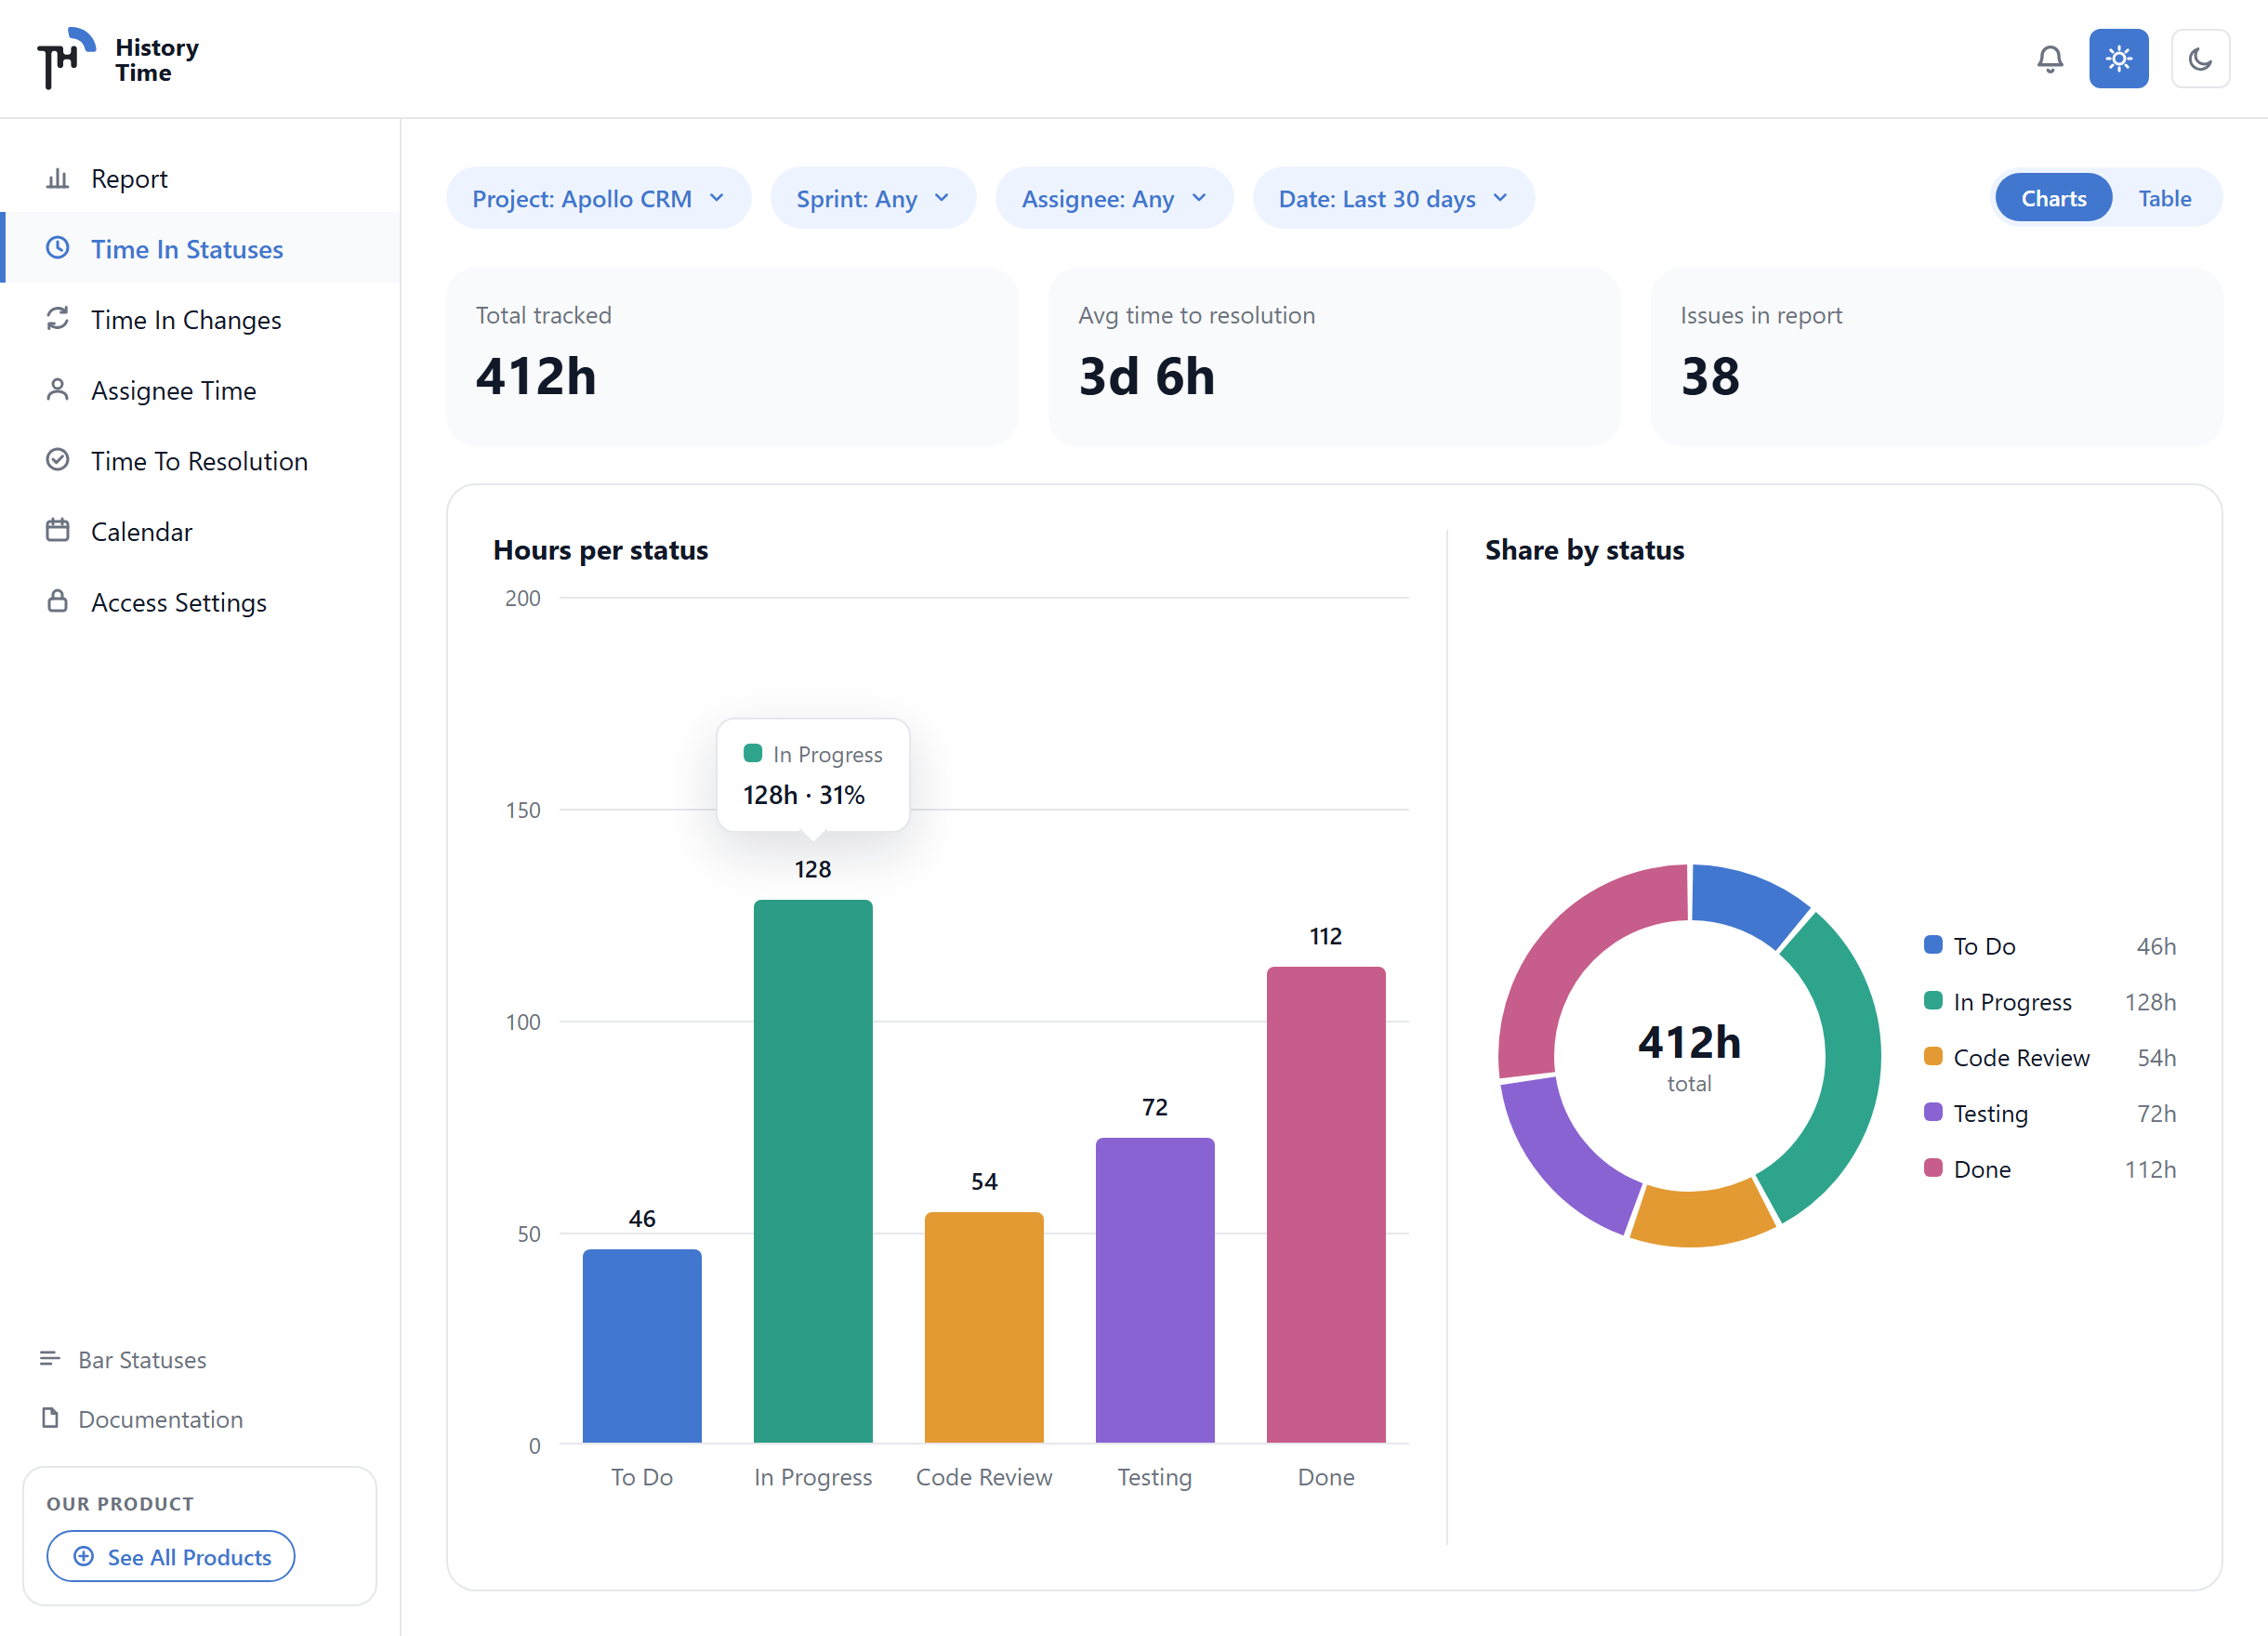This screenshot has height=1636, width=2268.
Task: Open Time In Changes page
Action: [200, 319]
